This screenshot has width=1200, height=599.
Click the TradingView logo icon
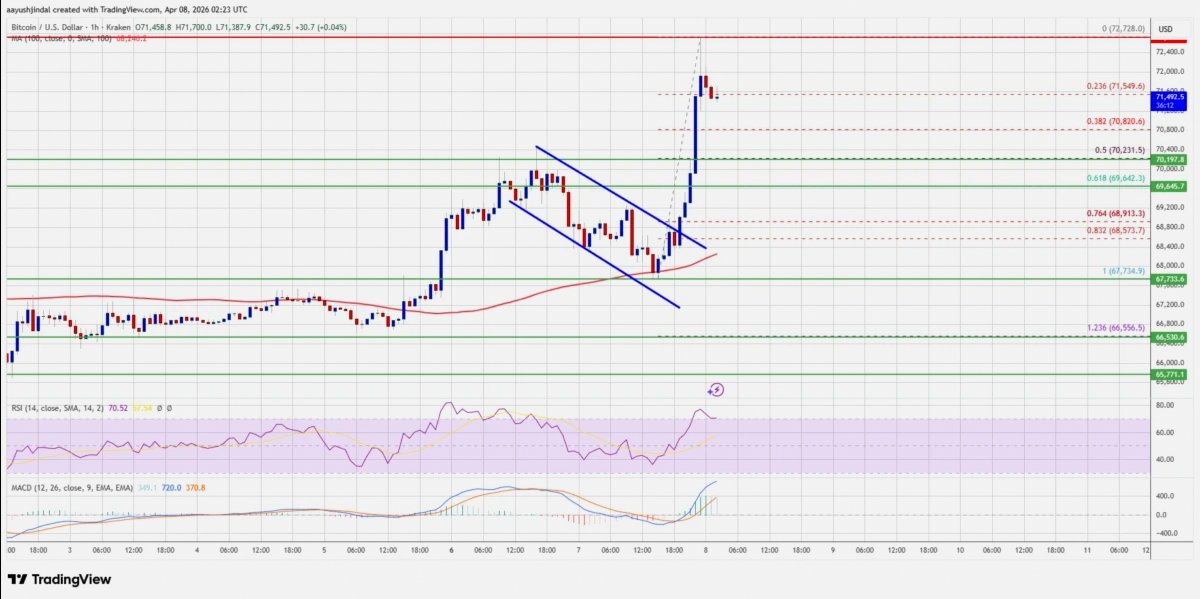[x=17, y=579]
